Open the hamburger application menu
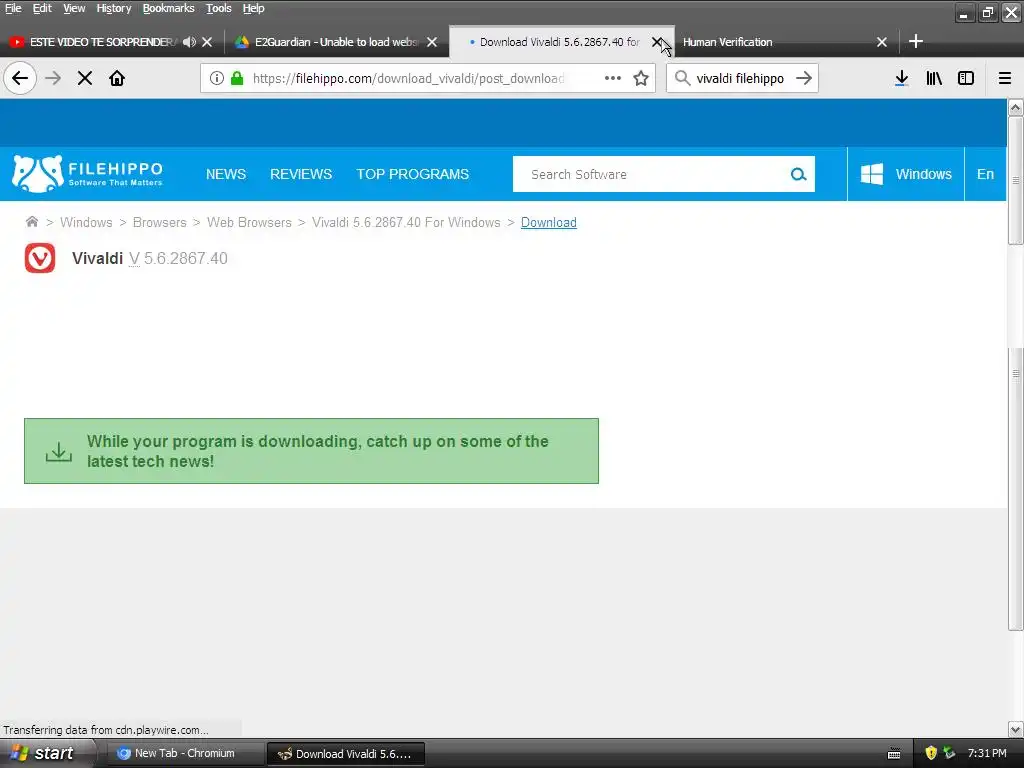 [1005, 78]
